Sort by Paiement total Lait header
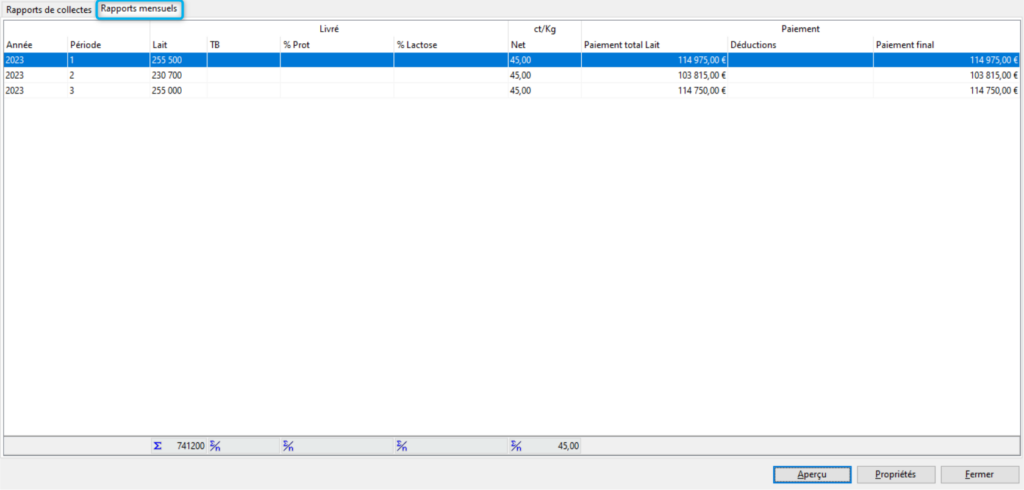Viewport: 1024px width, 490px height. click(654, 44)
